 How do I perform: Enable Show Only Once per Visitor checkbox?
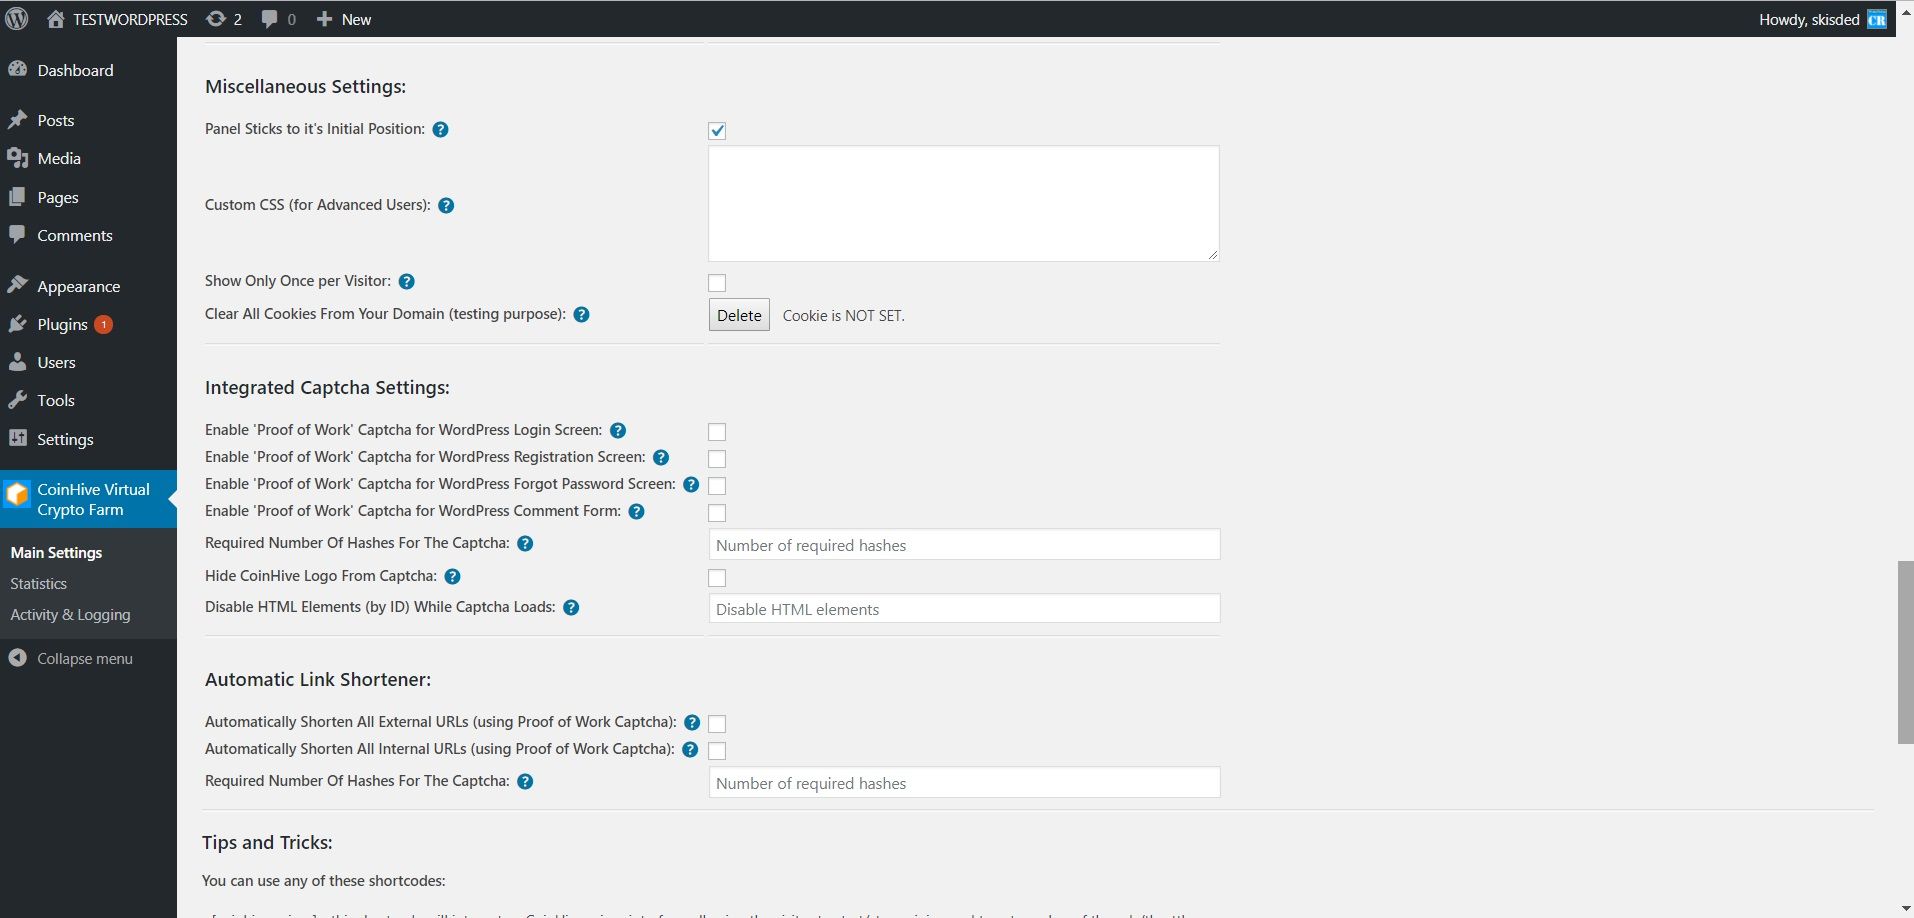717,283
